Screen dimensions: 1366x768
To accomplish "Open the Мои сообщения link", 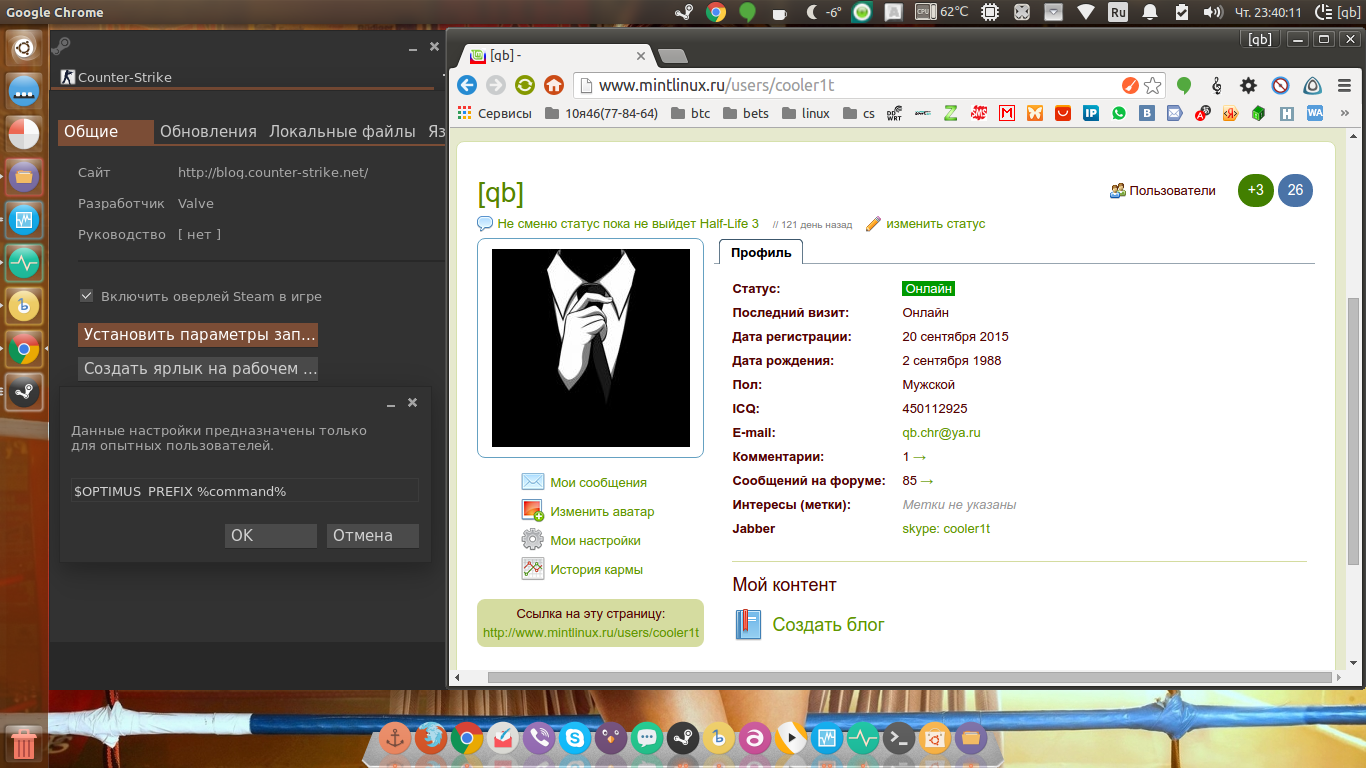I will pyautogui.click(x=598, y=482).
